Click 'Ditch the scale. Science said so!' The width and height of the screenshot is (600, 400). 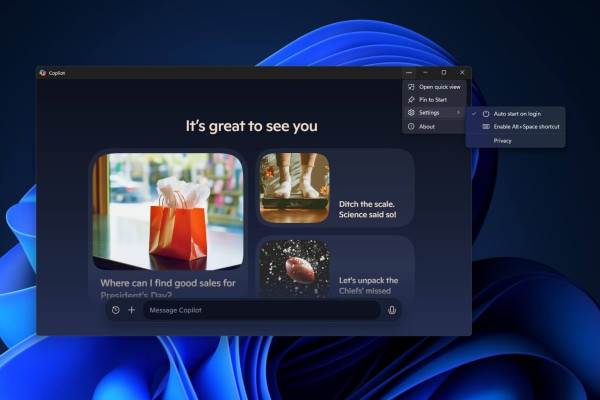(367, 209)
